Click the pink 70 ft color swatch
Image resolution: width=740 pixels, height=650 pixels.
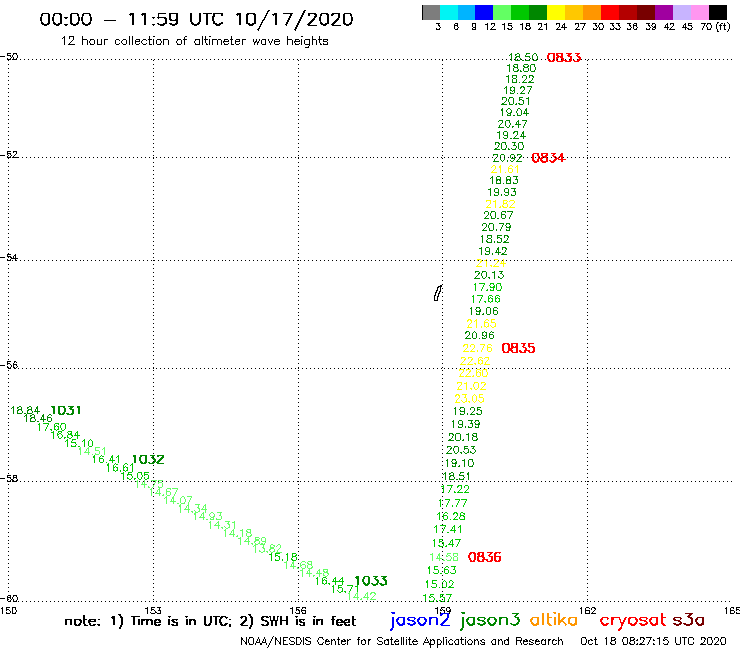click(699, 12)
